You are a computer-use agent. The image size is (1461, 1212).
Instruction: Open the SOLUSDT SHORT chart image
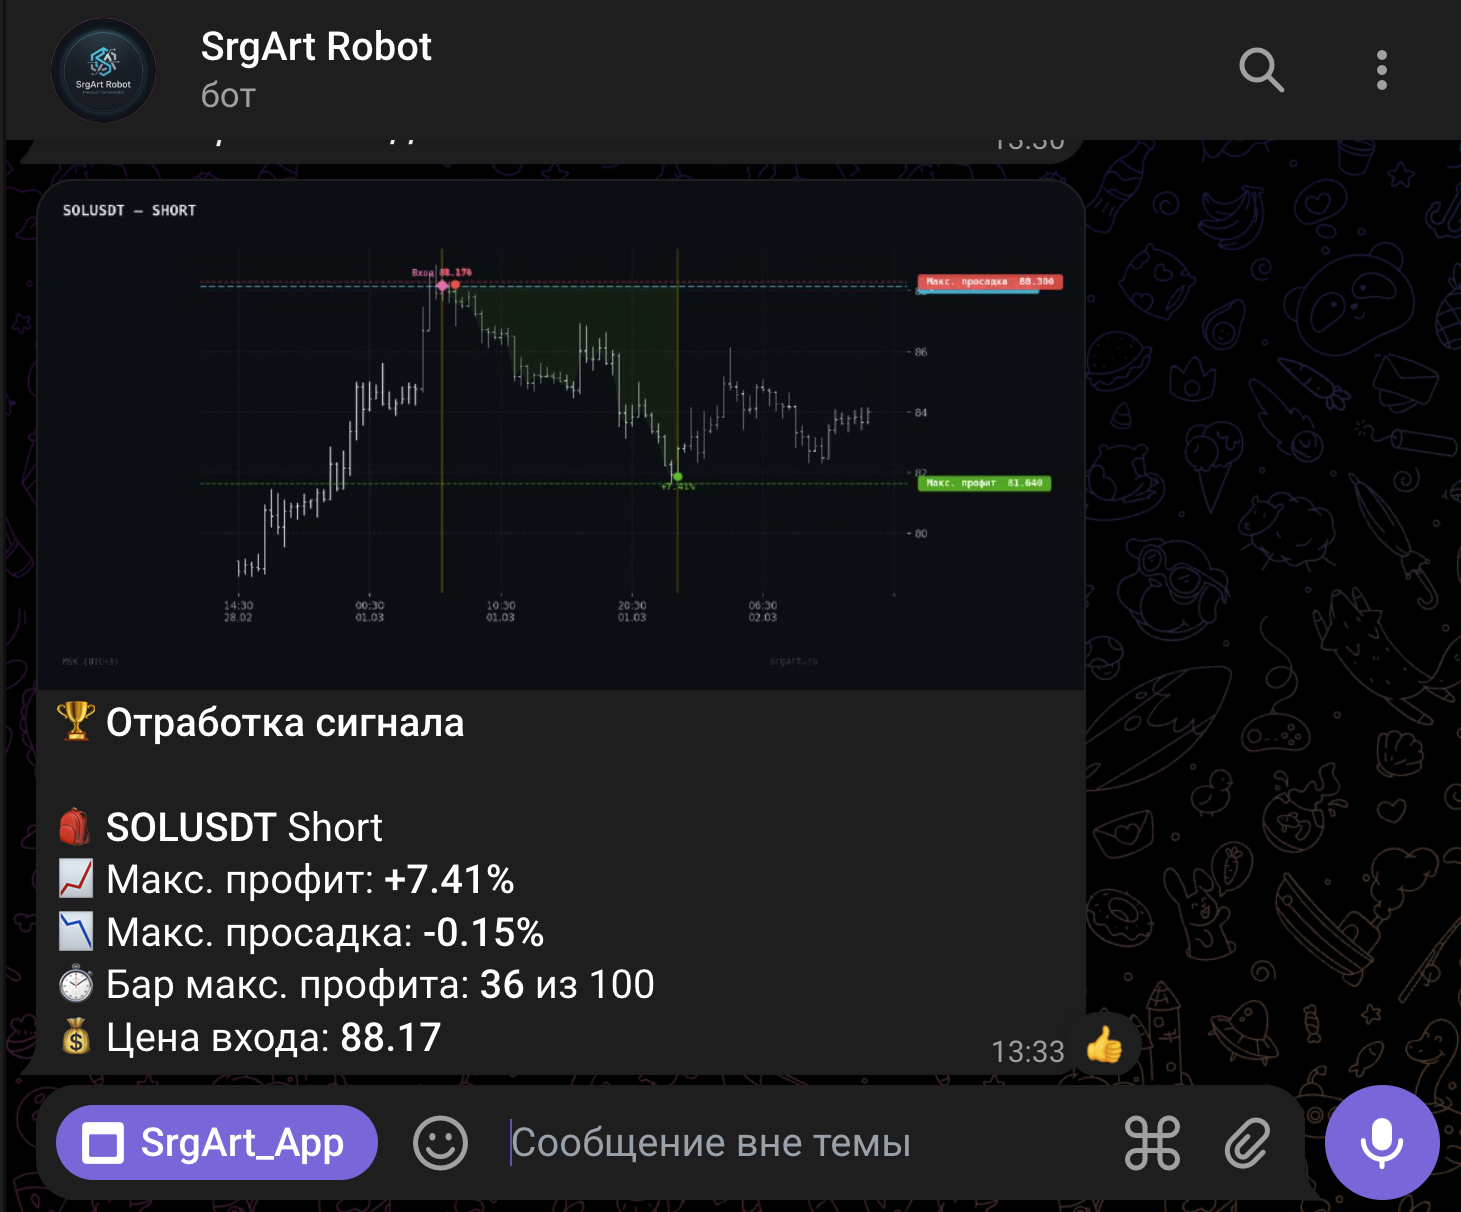click(560, 435)
